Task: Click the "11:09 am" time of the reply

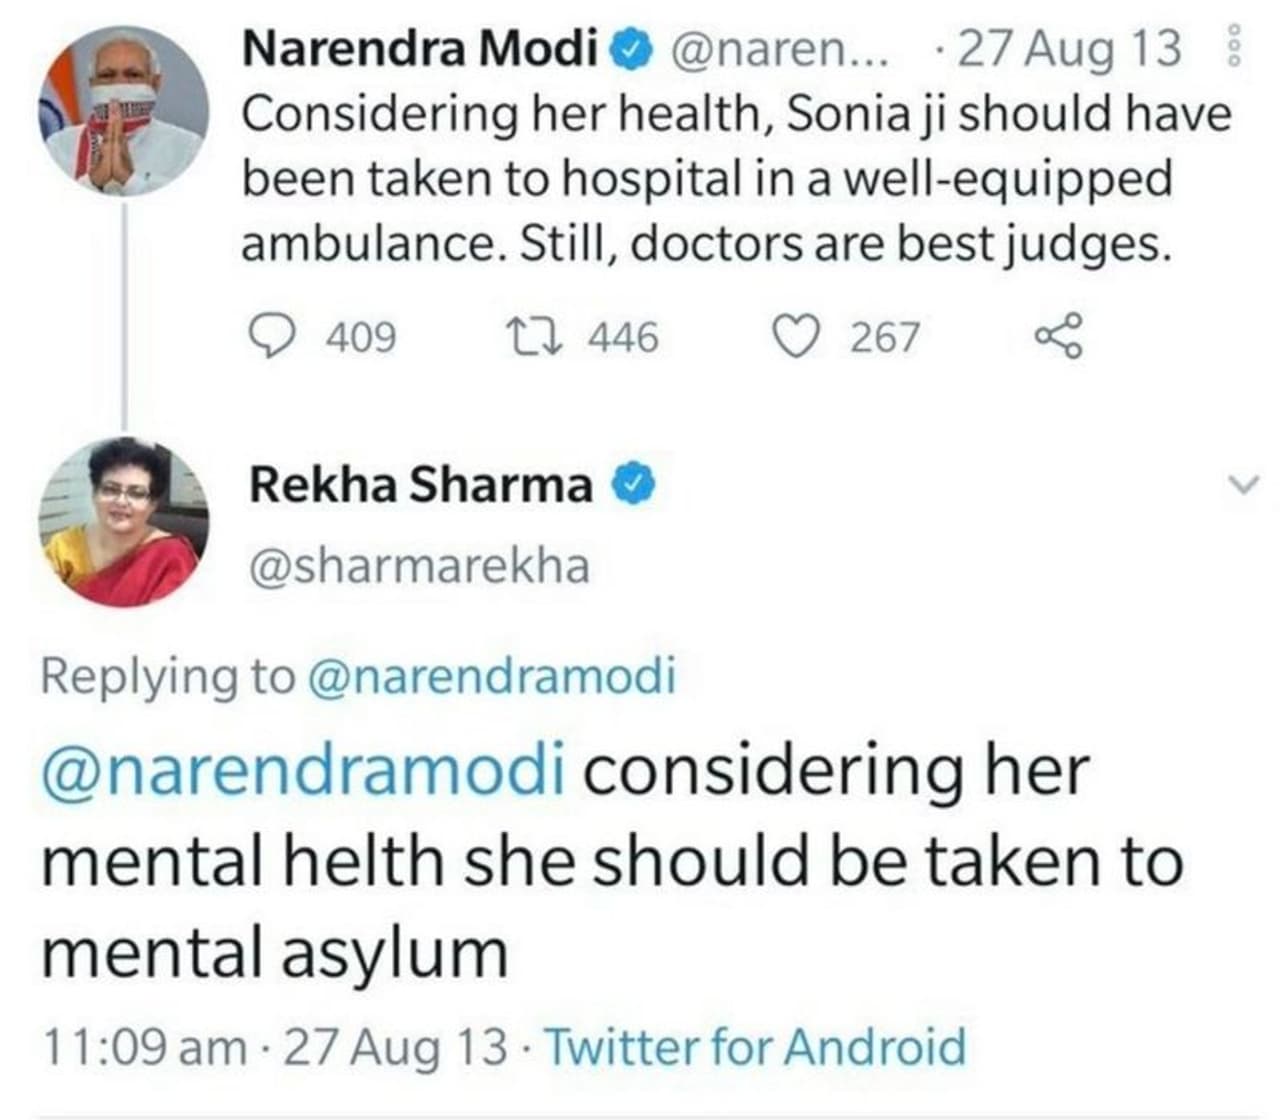Action: coord(144,1047)
